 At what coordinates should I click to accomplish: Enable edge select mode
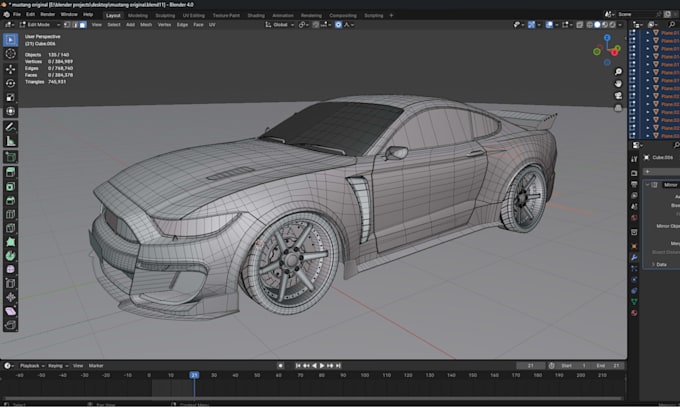pos(75,25)
